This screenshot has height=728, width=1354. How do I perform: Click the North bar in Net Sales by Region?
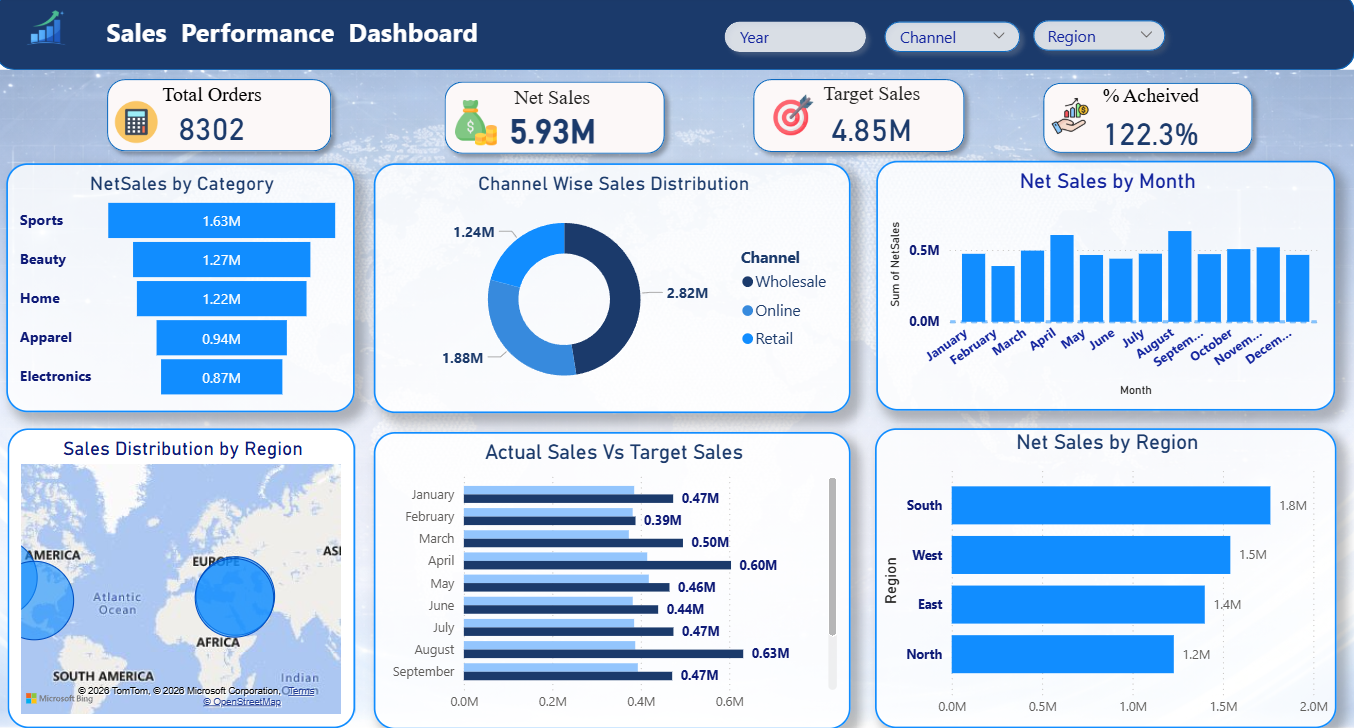coord(1062,654)
